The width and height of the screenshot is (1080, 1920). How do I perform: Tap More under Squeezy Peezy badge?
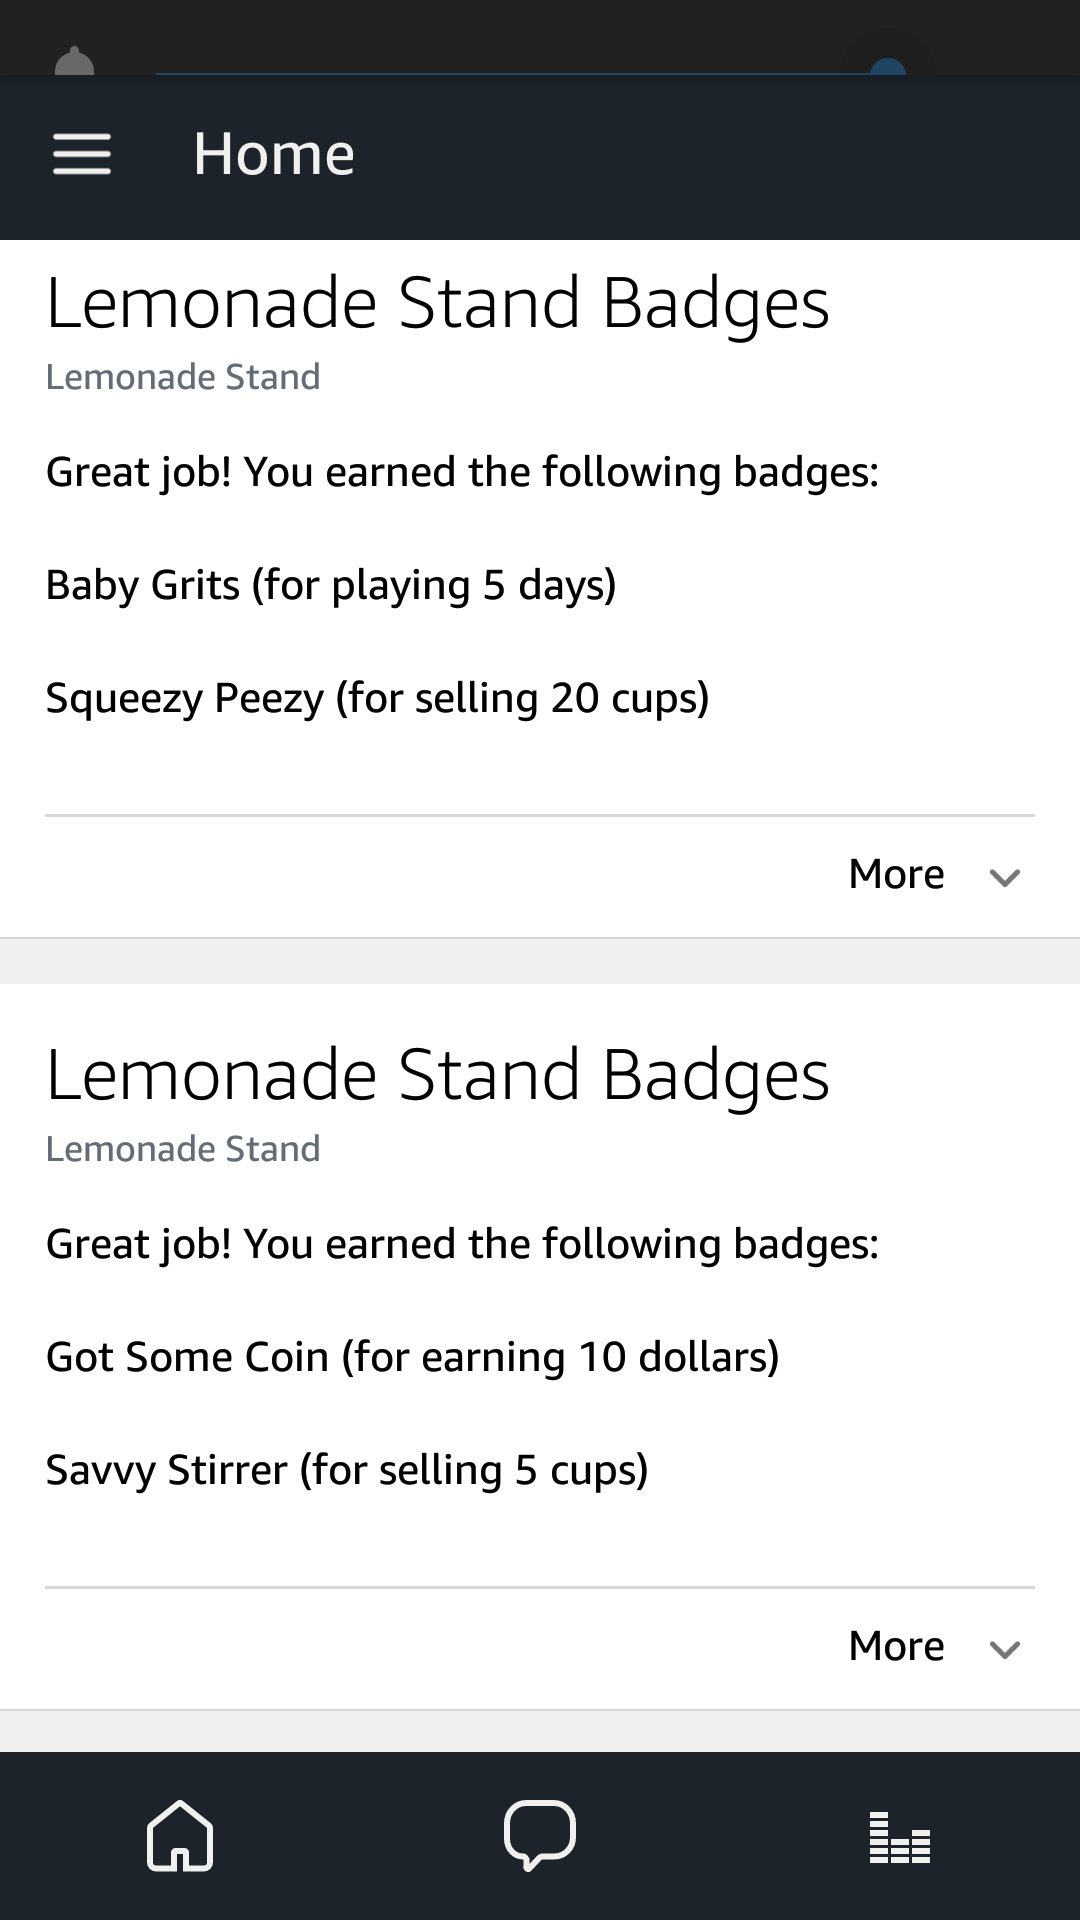click(896, 875)
